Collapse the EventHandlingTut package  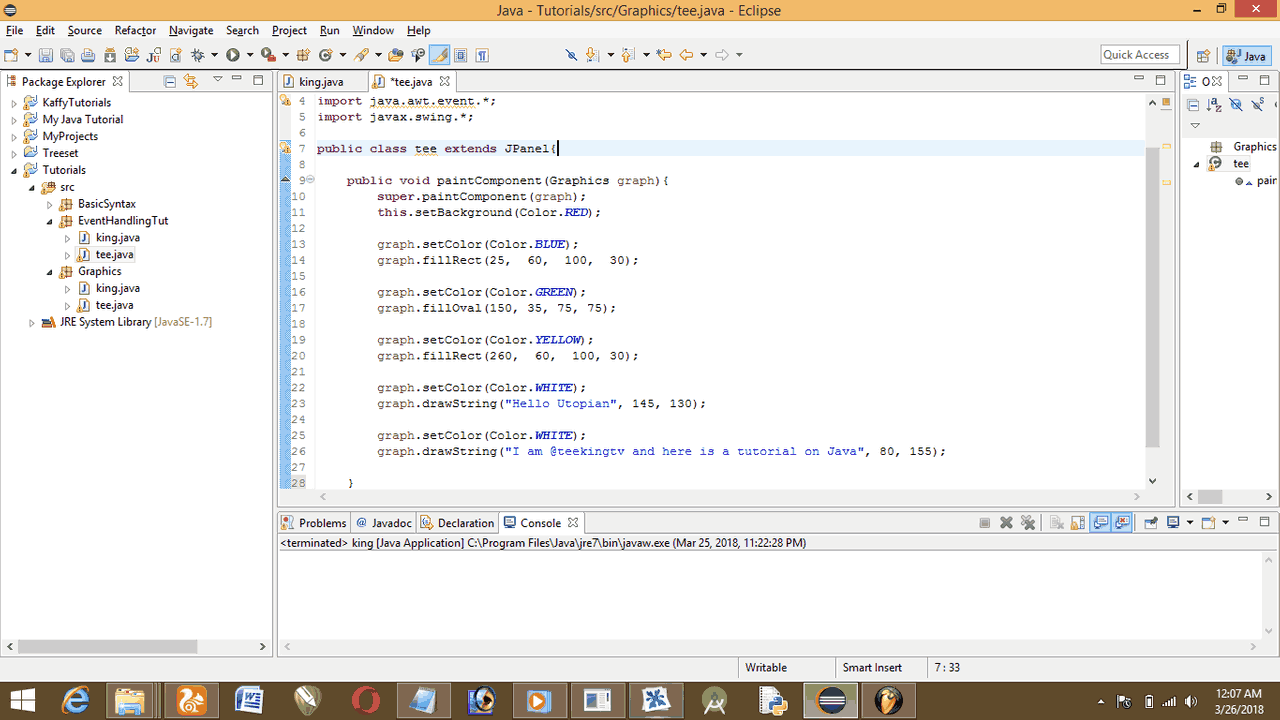pyautogui.click(x=50, y=221)
